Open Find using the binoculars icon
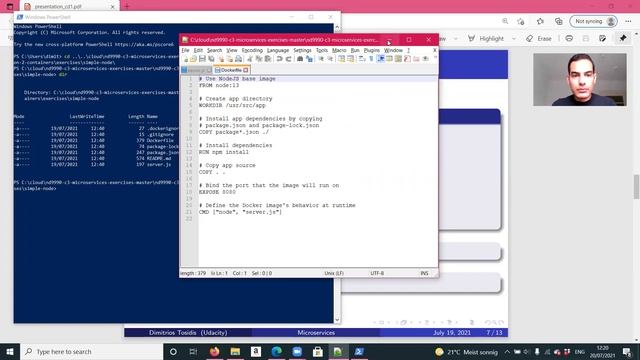640x360 pixels. point(300,59)
